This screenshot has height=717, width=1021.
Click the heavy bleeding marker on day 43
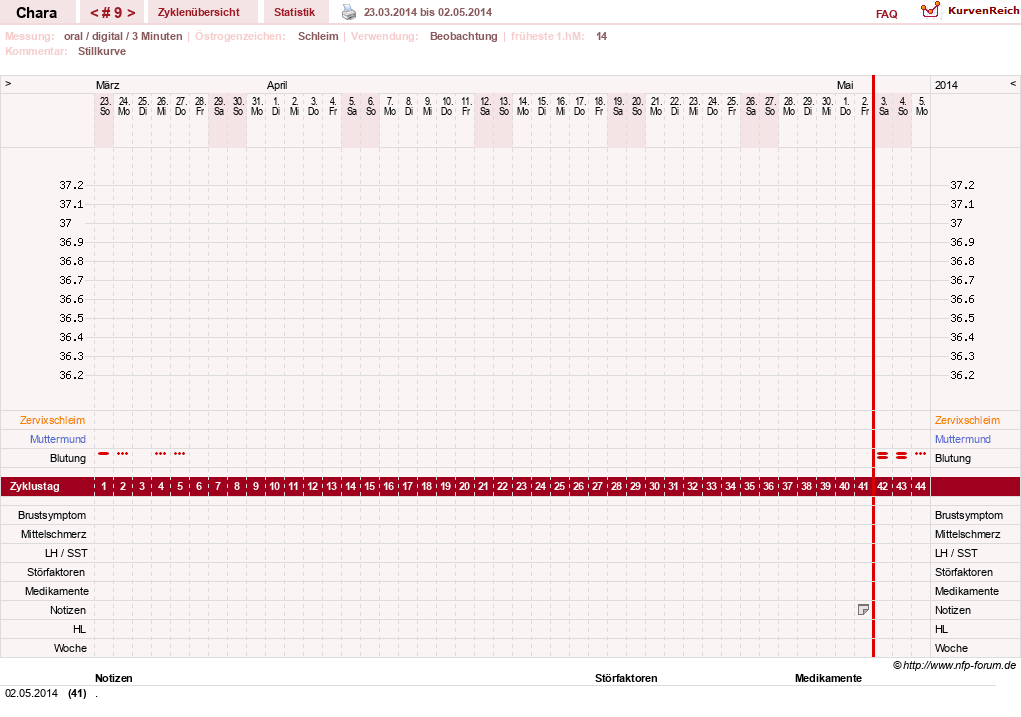point(901,456)
